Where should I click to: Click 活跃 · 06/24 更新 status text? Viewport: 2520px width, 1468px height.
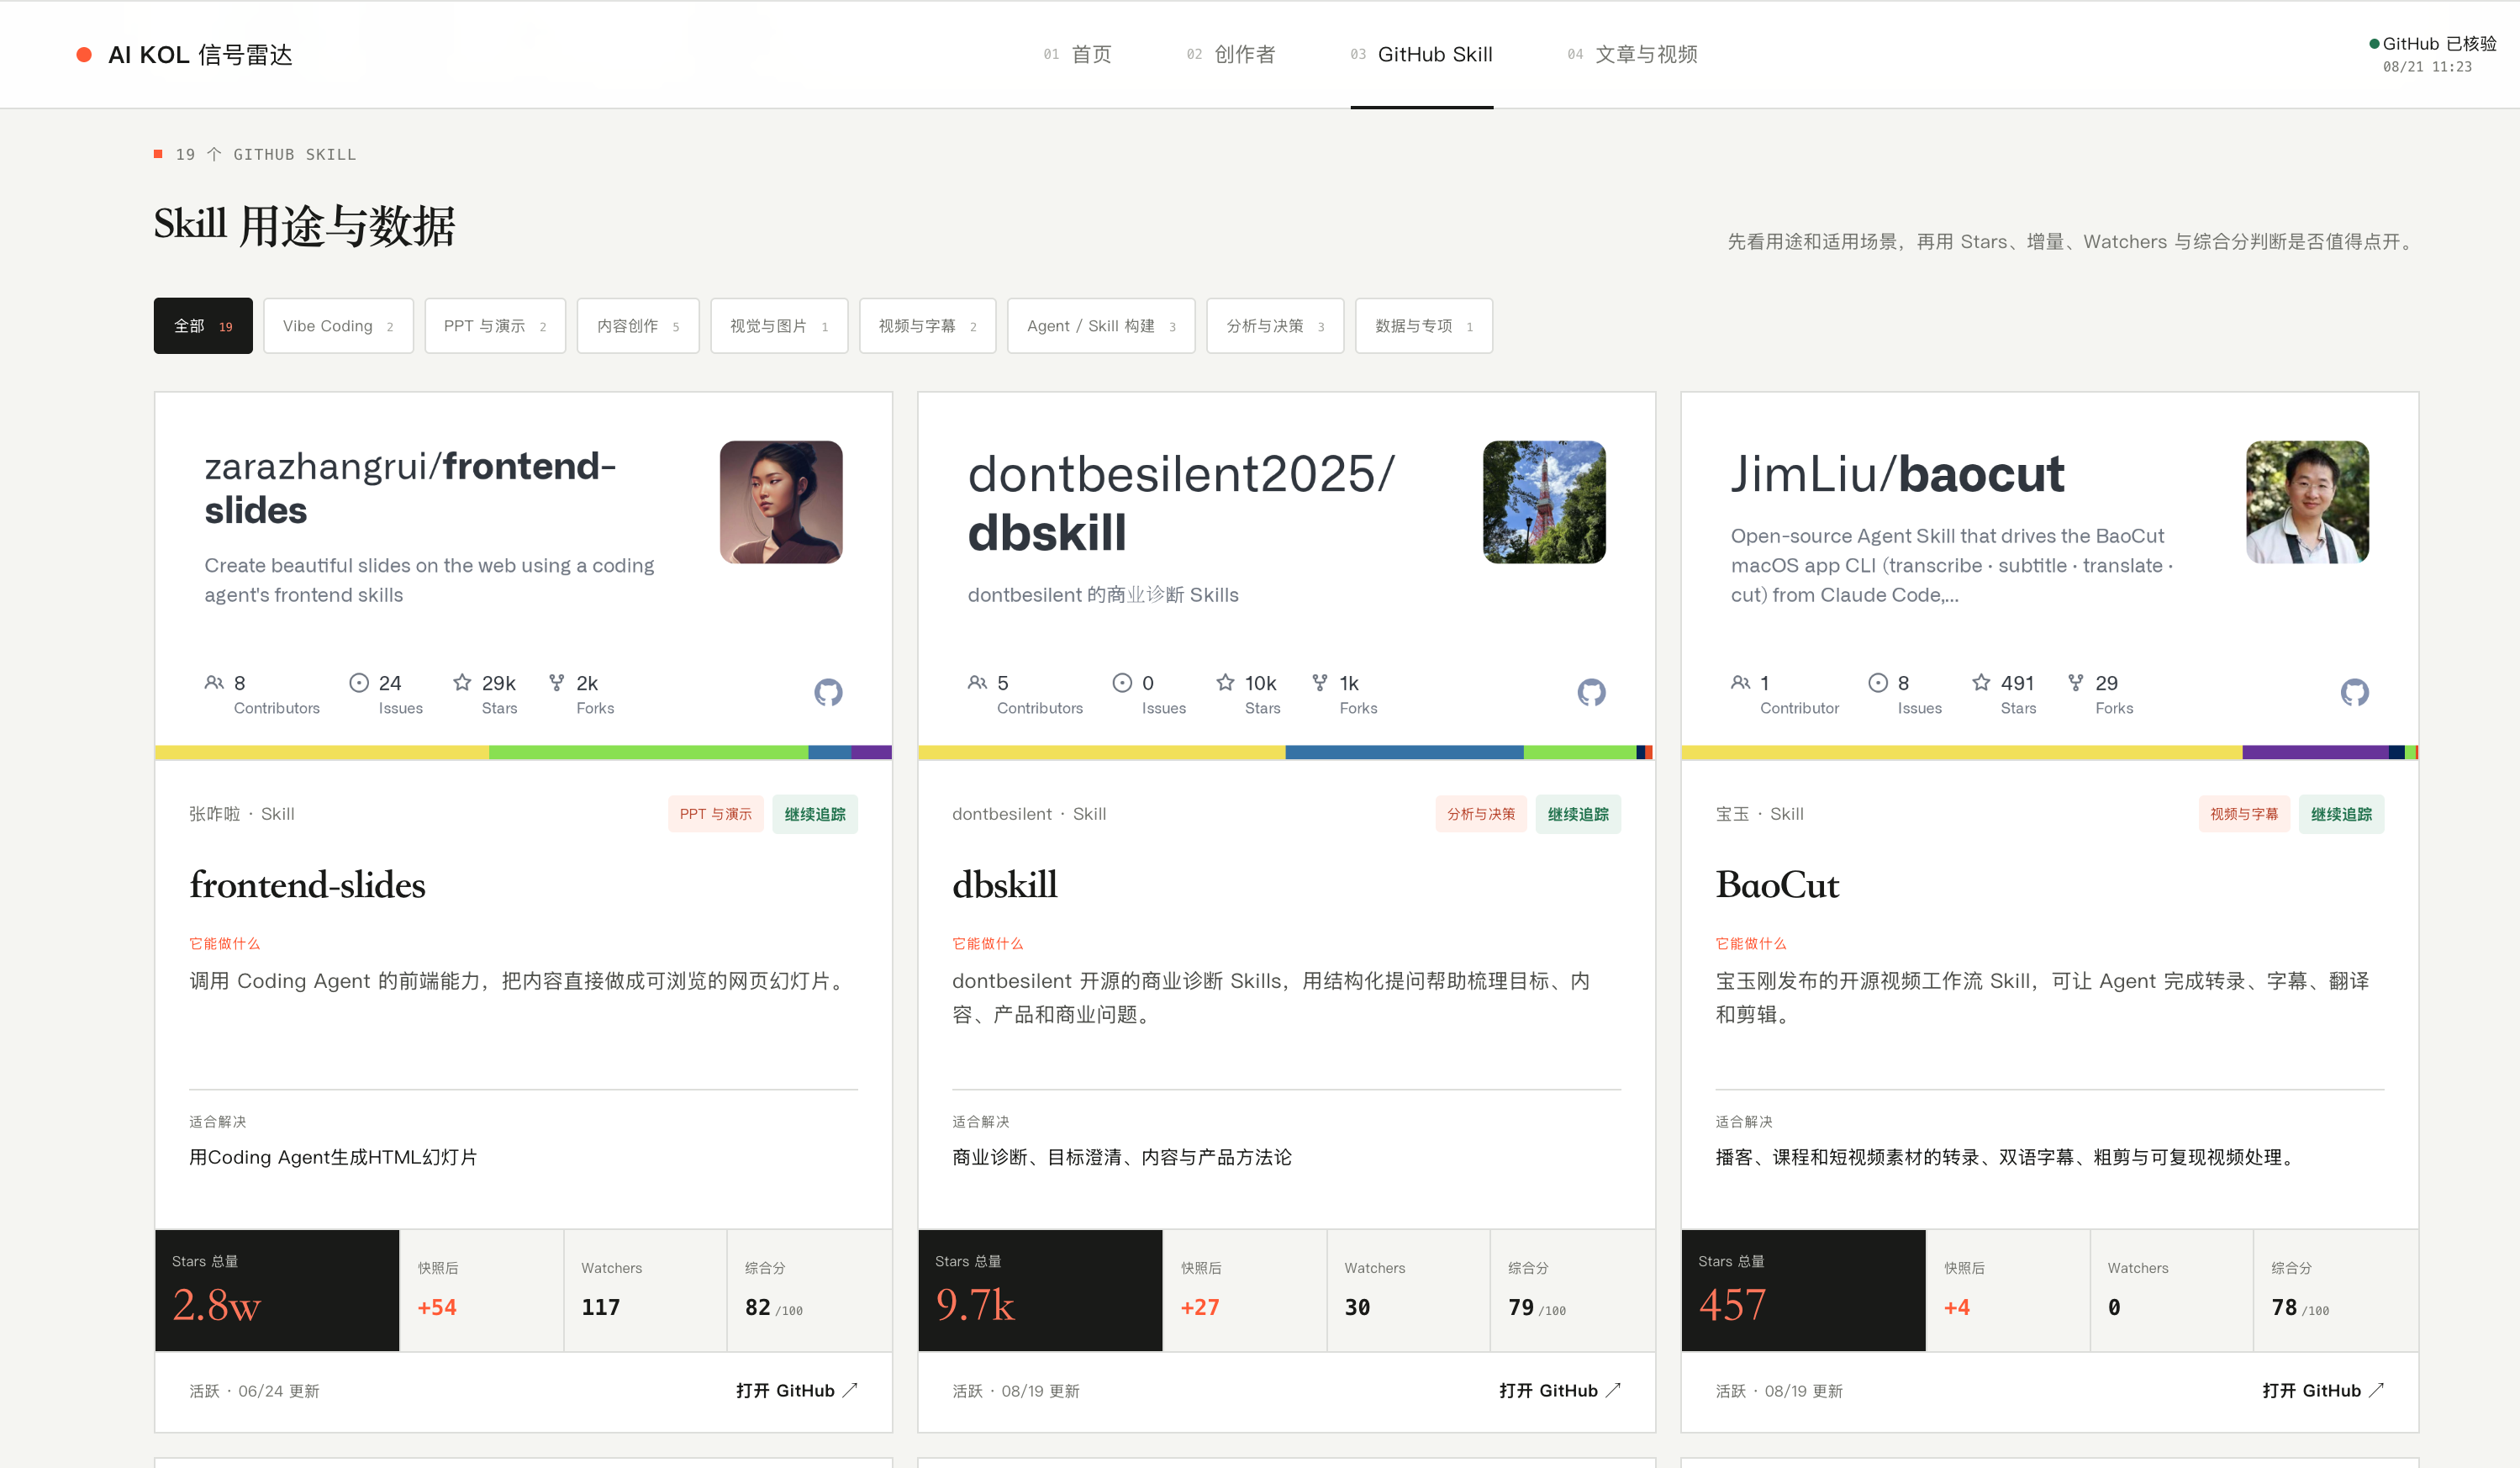[x=254, y=1391]
